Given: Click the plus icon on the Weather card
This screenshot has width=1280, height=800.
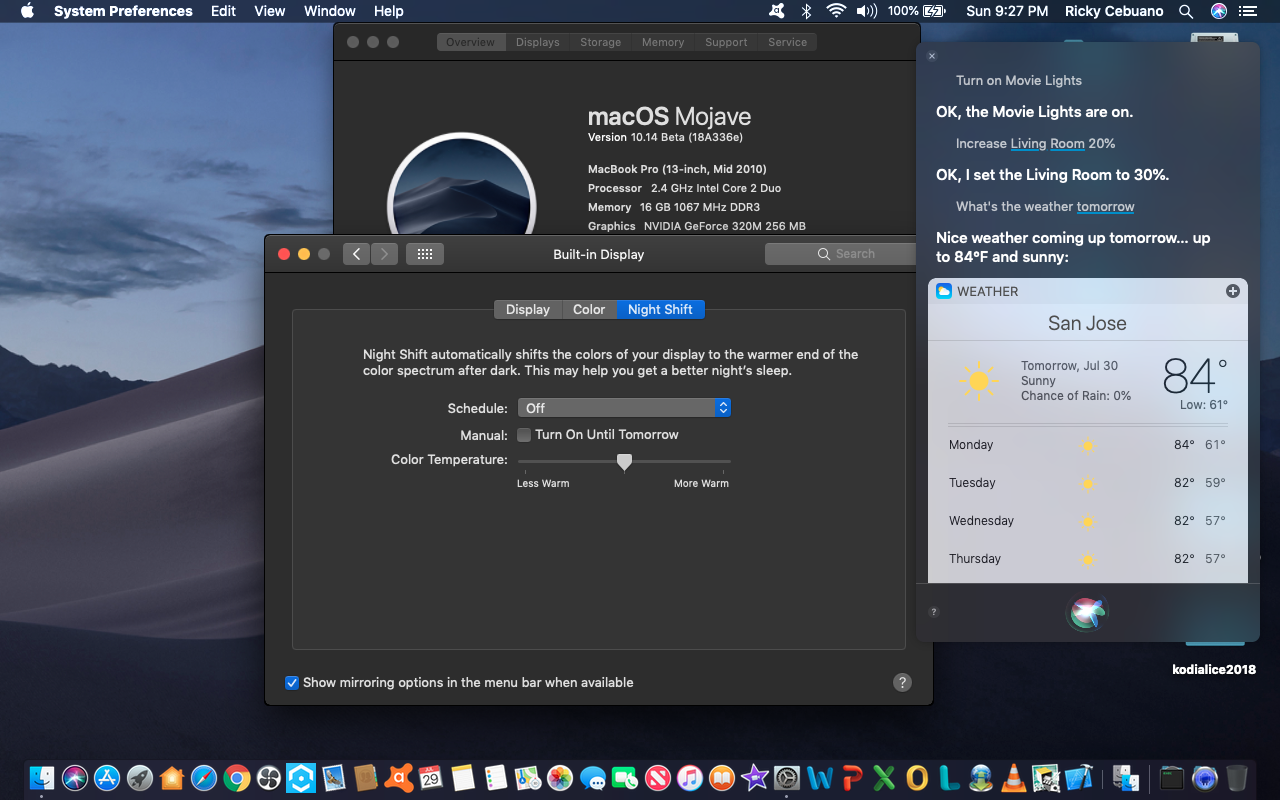Looking at the screenshot, I should (1232, 291).
